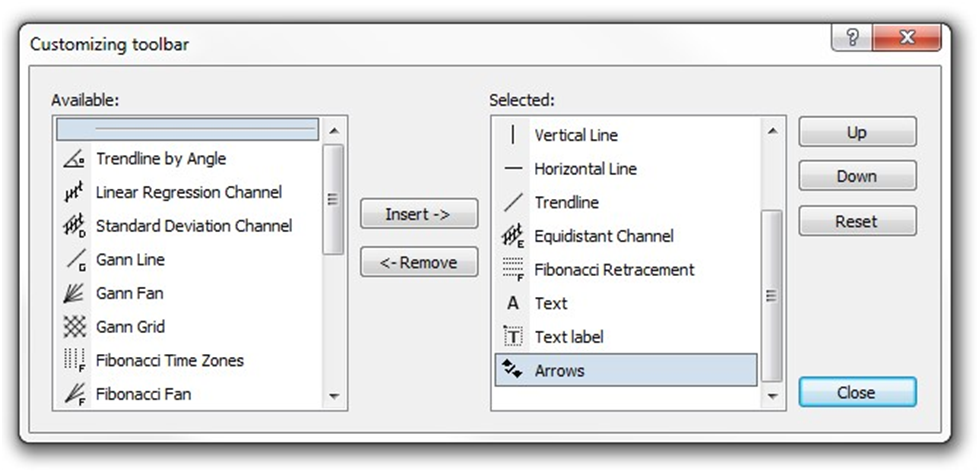Click the Text label icon
The height and width of the screenshot is (475, 979).
(513, 337)
